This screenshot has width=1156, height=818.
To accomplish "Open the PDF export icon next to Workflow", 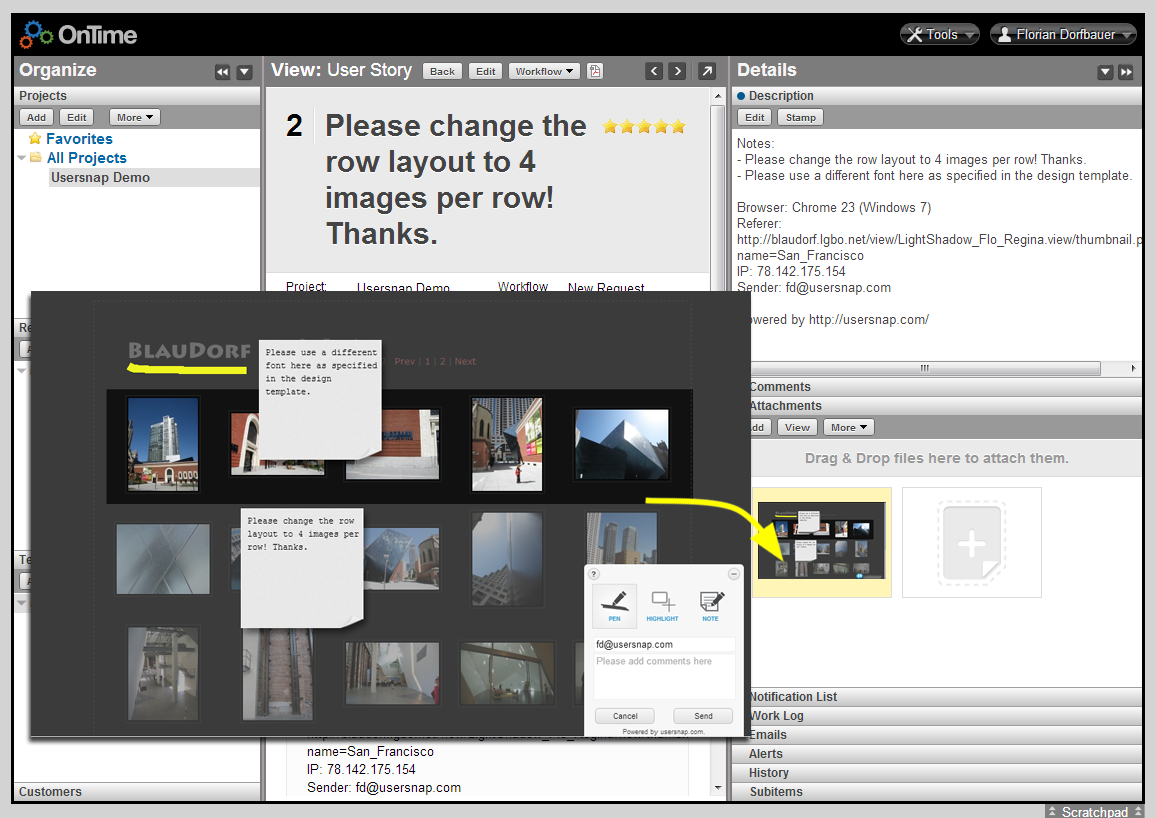I will [x=595, y=71].
